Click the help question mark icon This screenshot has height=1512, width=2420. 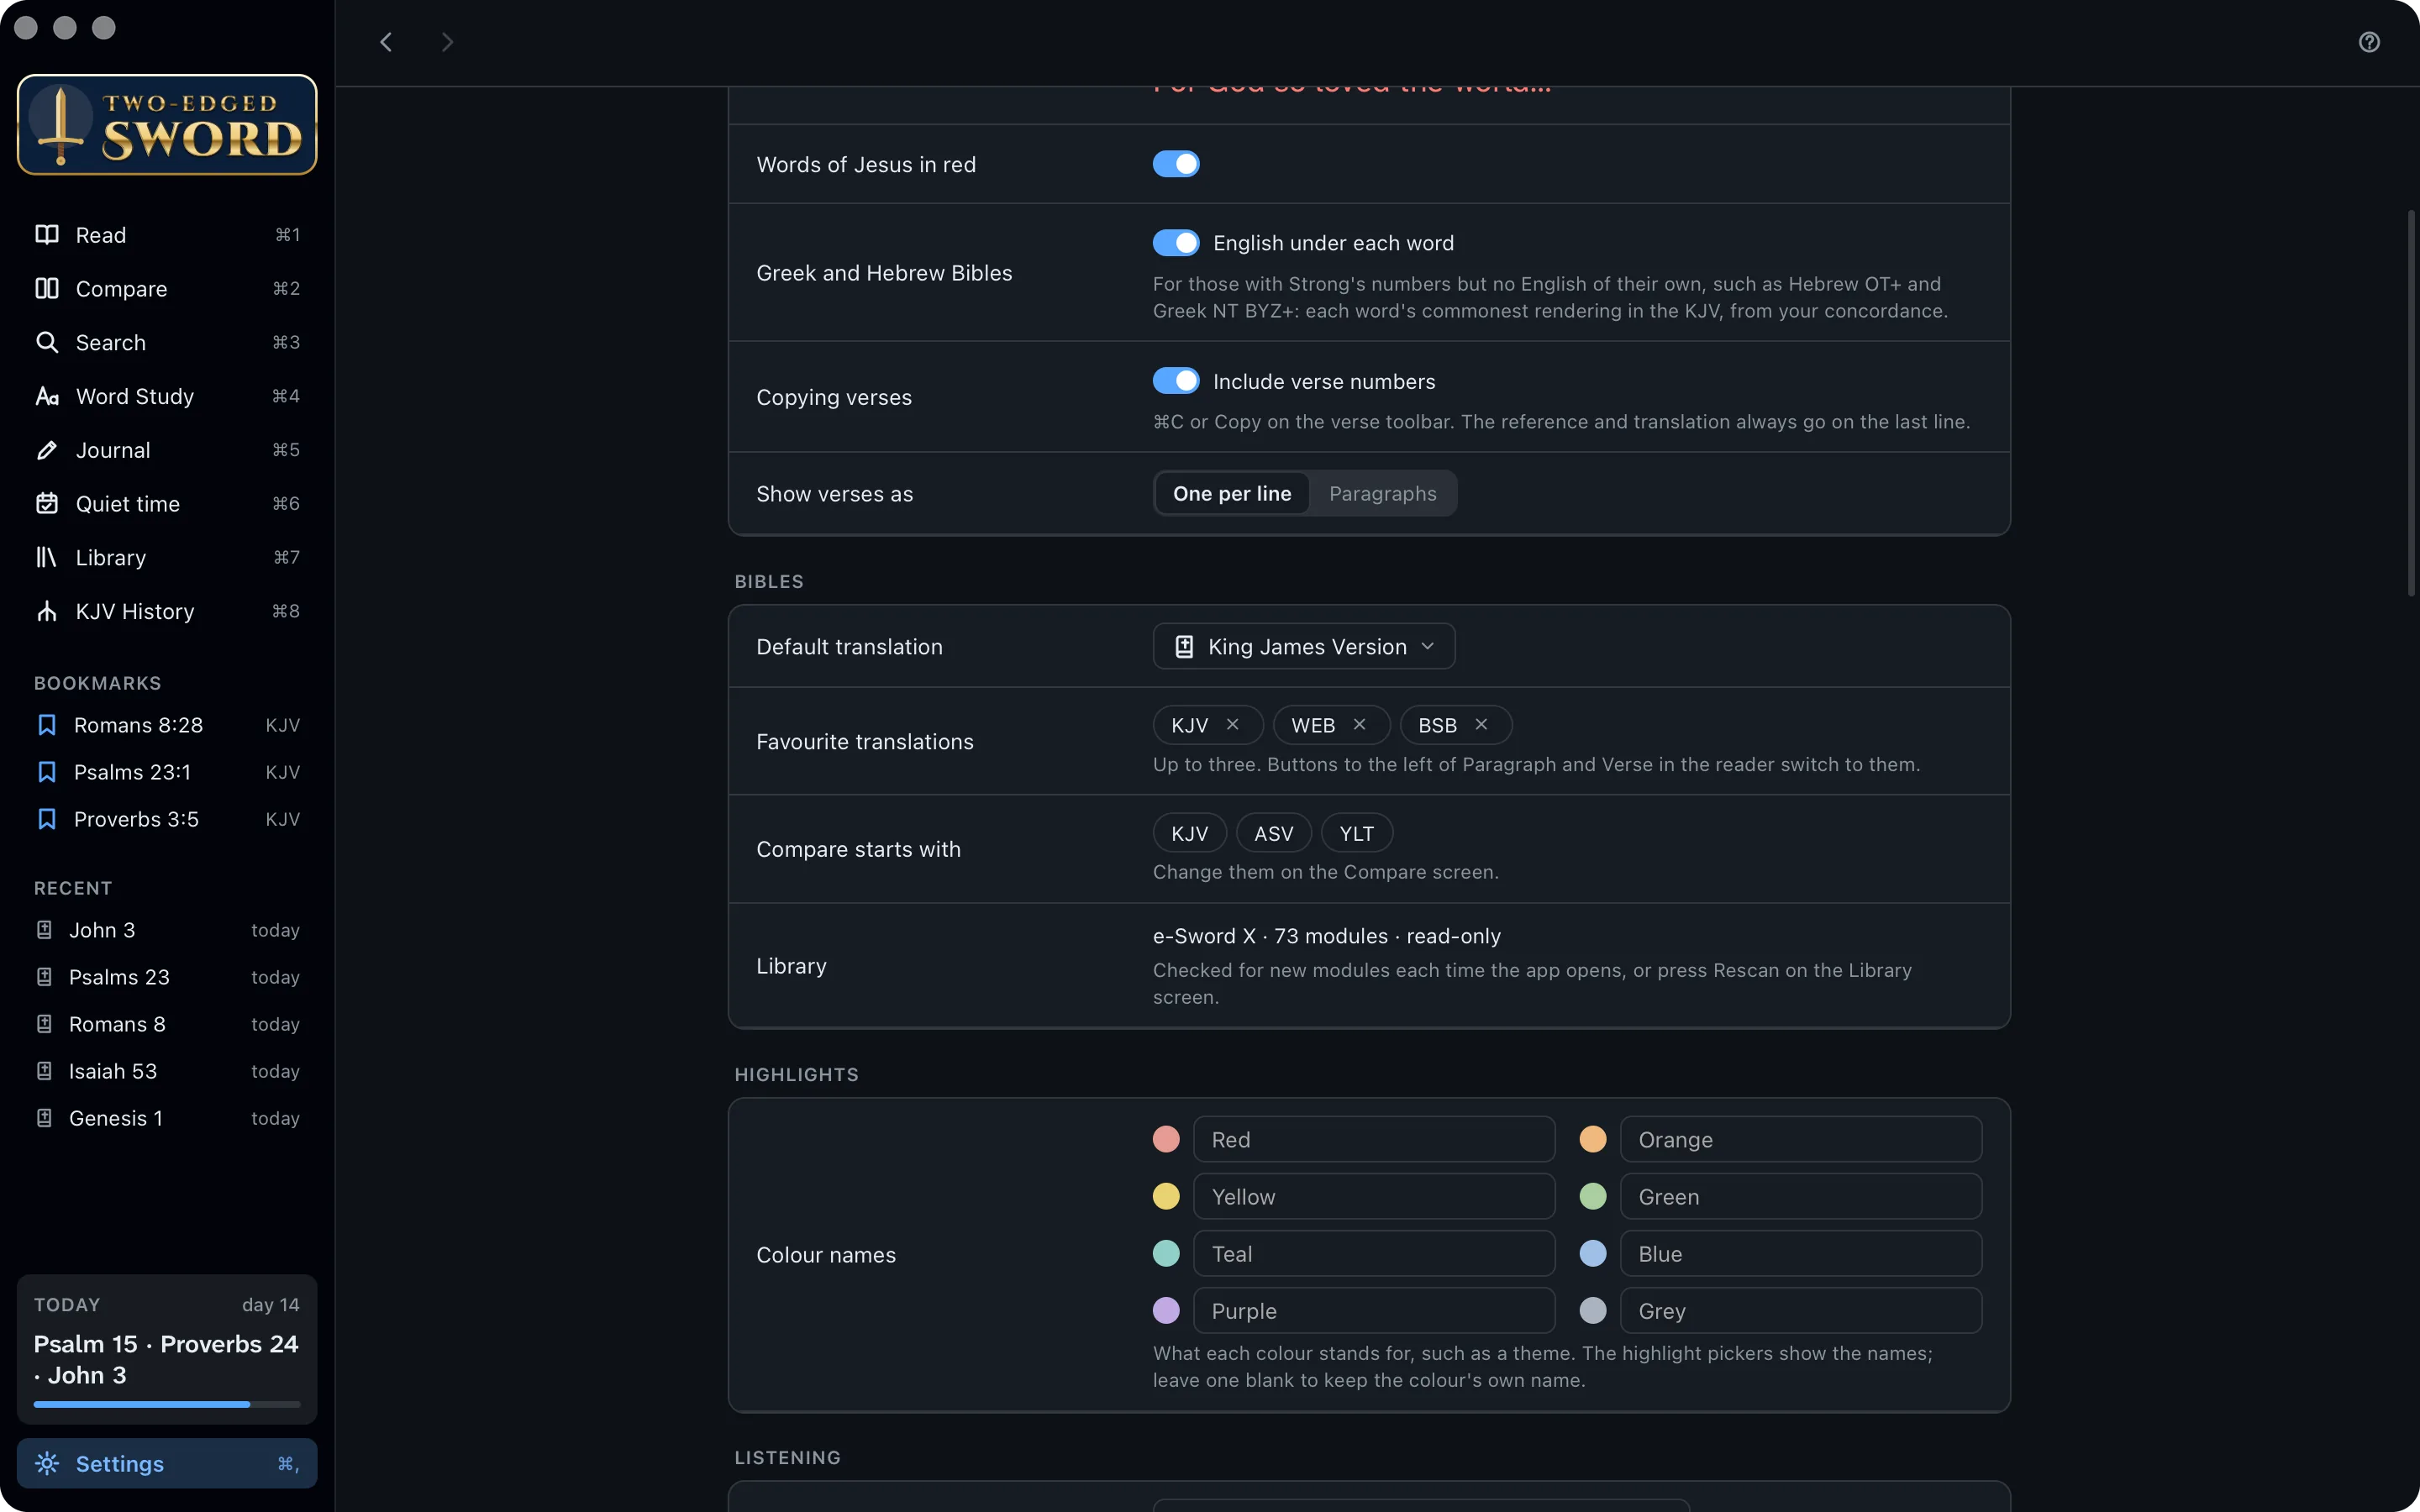[x=2369, y=42]
